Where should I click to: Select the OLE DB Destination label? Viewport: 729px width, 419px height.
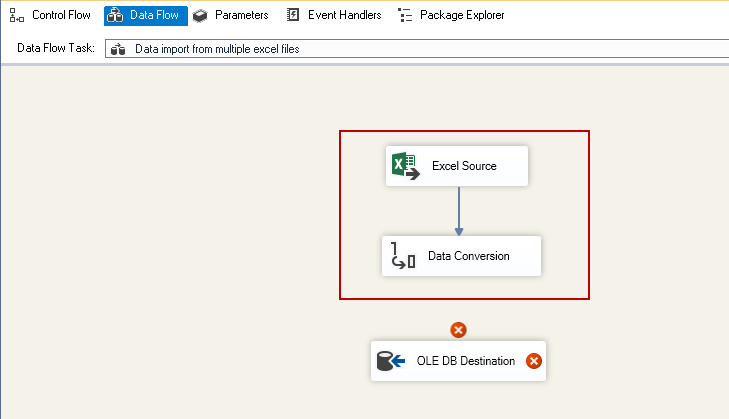pos(466,361)
